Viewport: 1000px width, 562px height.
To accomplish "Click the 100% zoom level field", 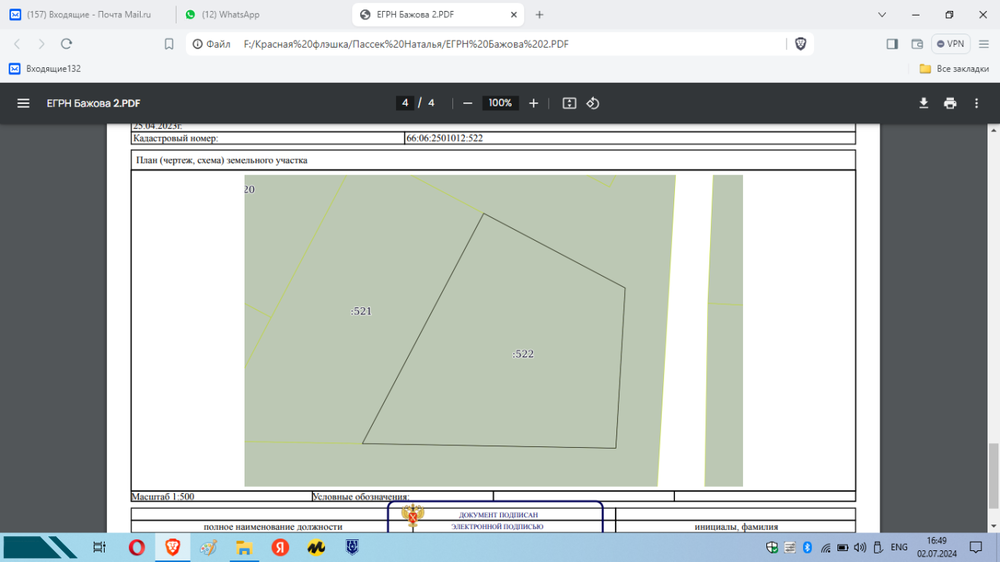I will point(500,103).
